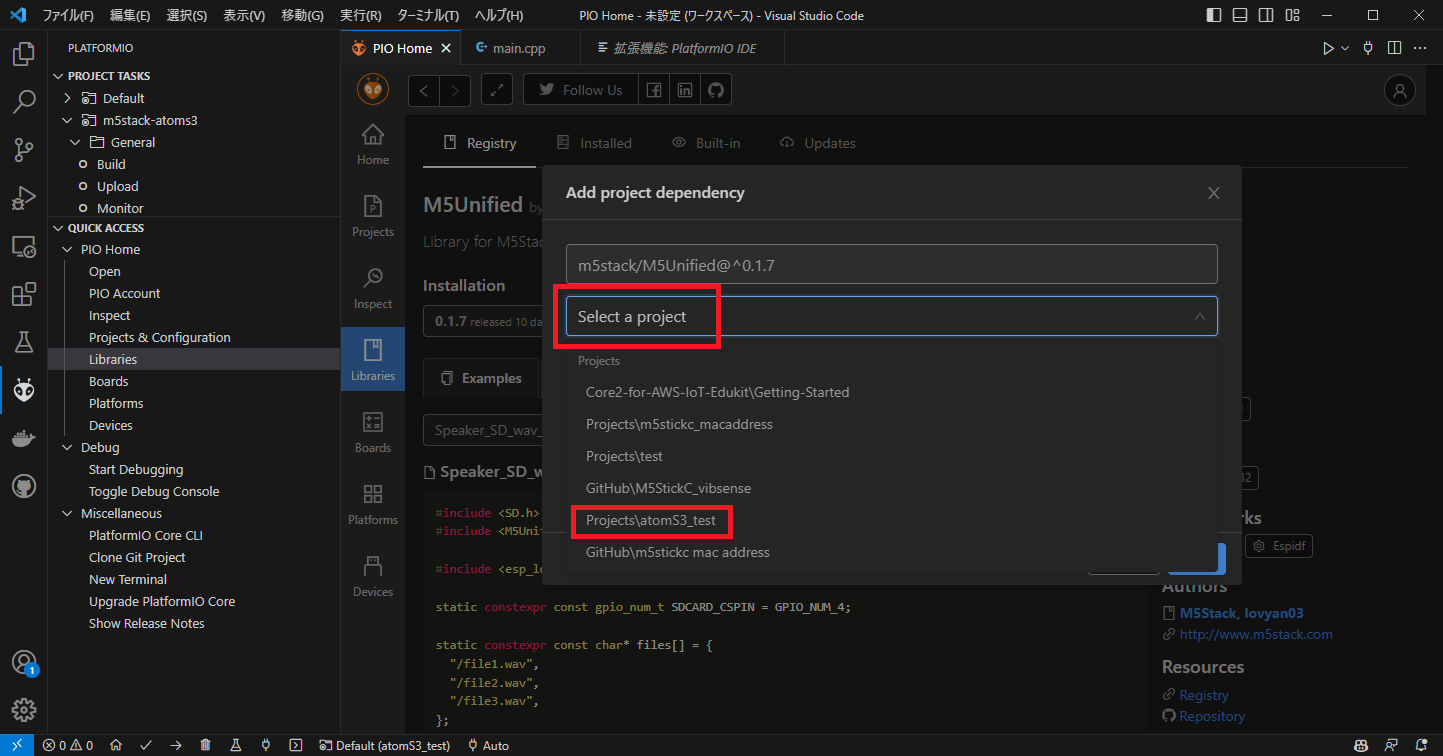
Task: Open the Select a project dropdown
Action: (x=890, y=316)
